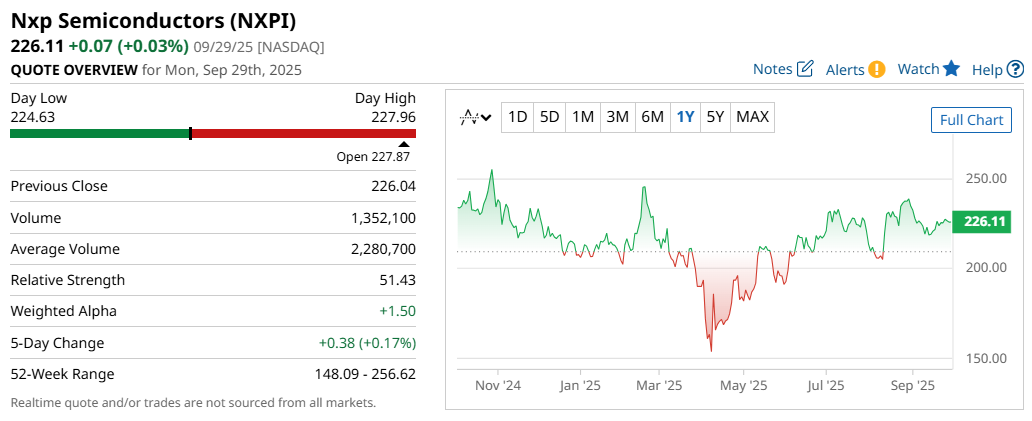
Task: Click the Open 227.87 triangle marker
Action: coord(404,145)
